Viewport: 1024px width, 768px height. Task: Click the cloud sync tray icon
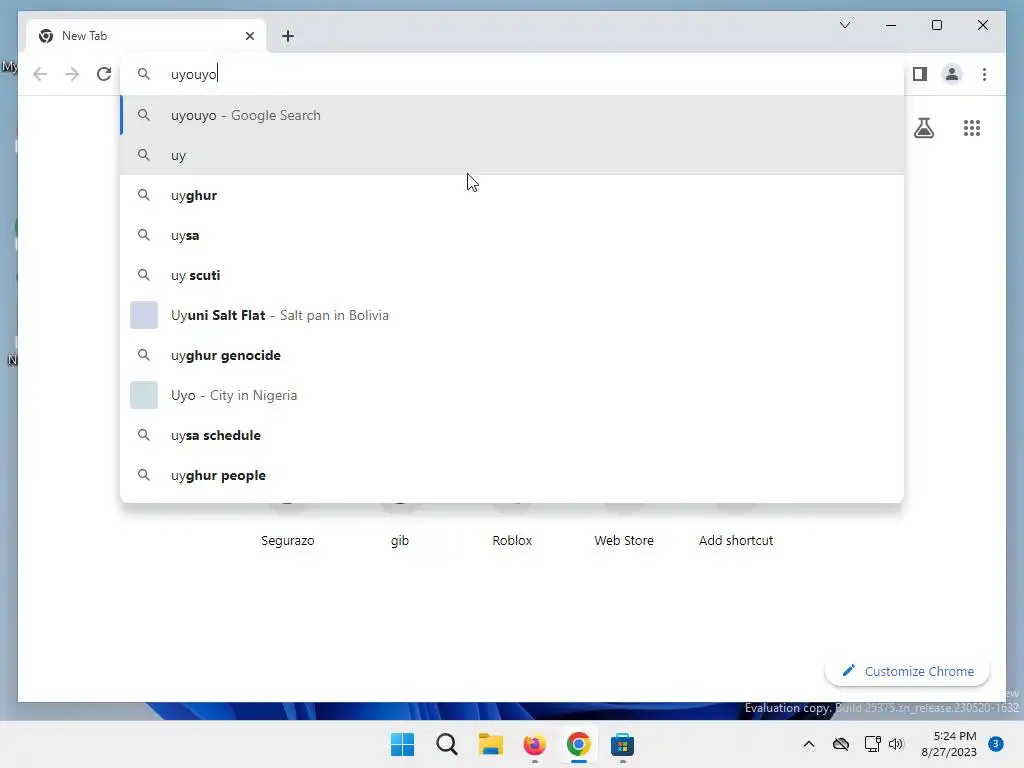840,744
